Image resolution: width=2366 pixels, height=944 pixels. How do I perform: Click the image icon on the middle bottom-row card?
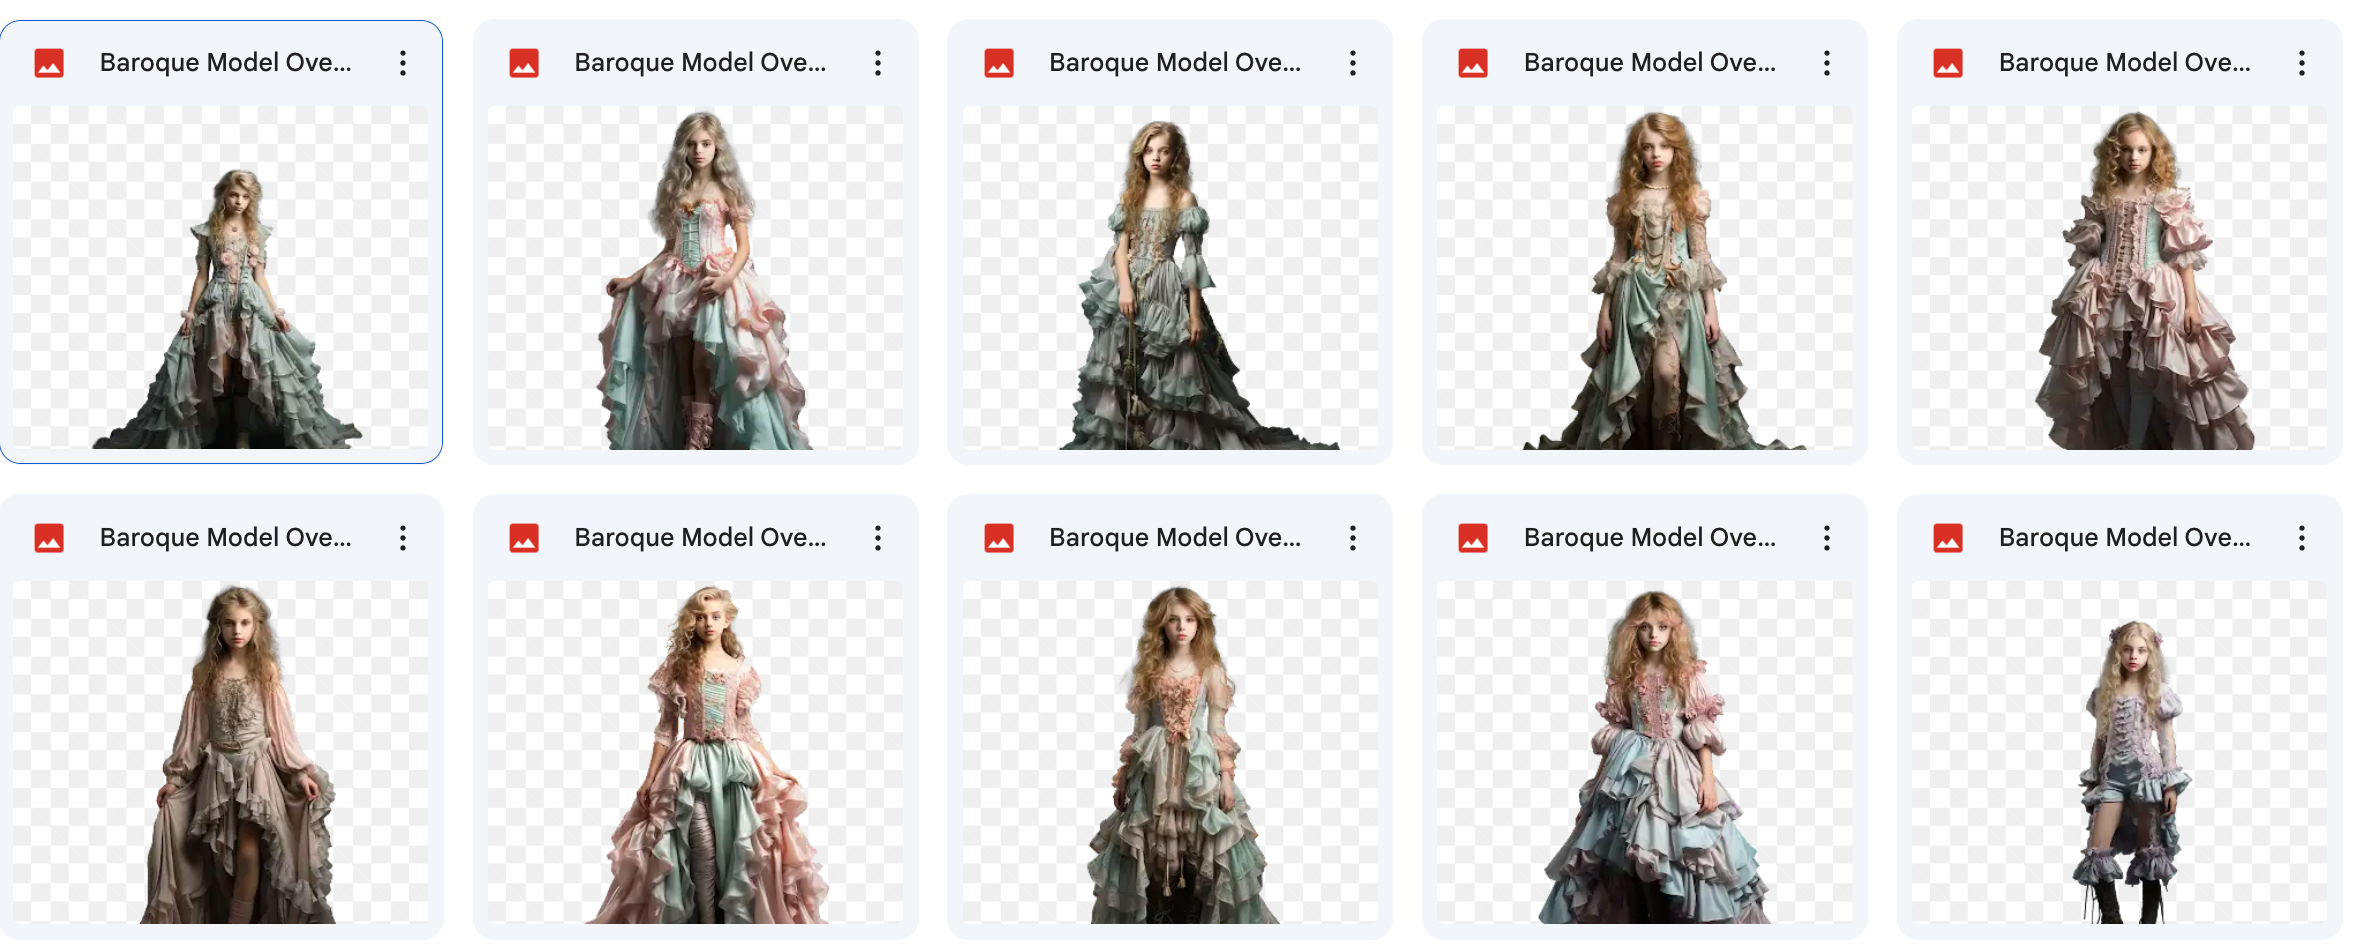tap(1000, 537)
